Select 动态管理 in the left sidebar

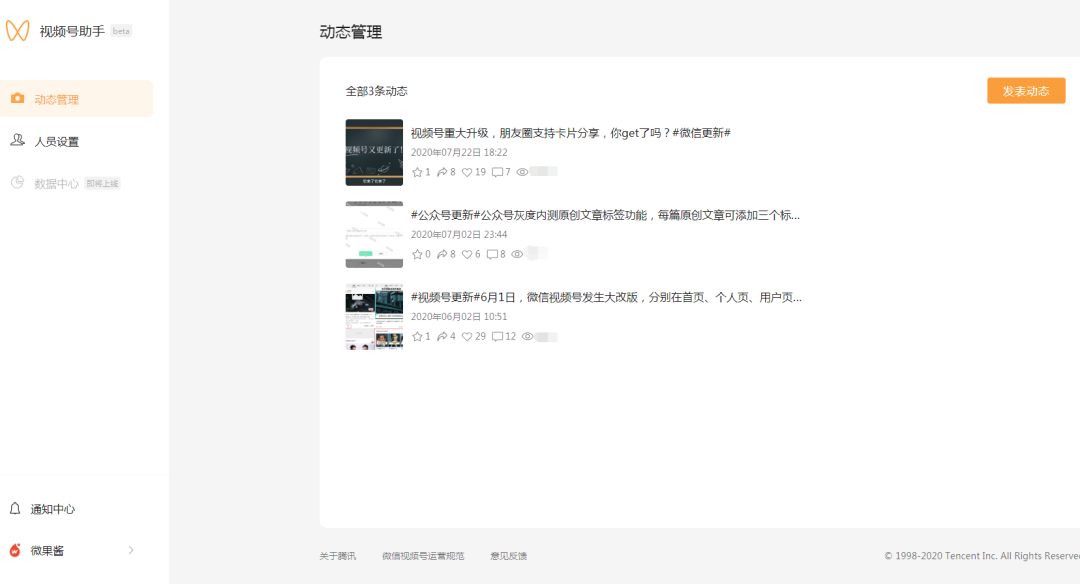click(55, 98)
